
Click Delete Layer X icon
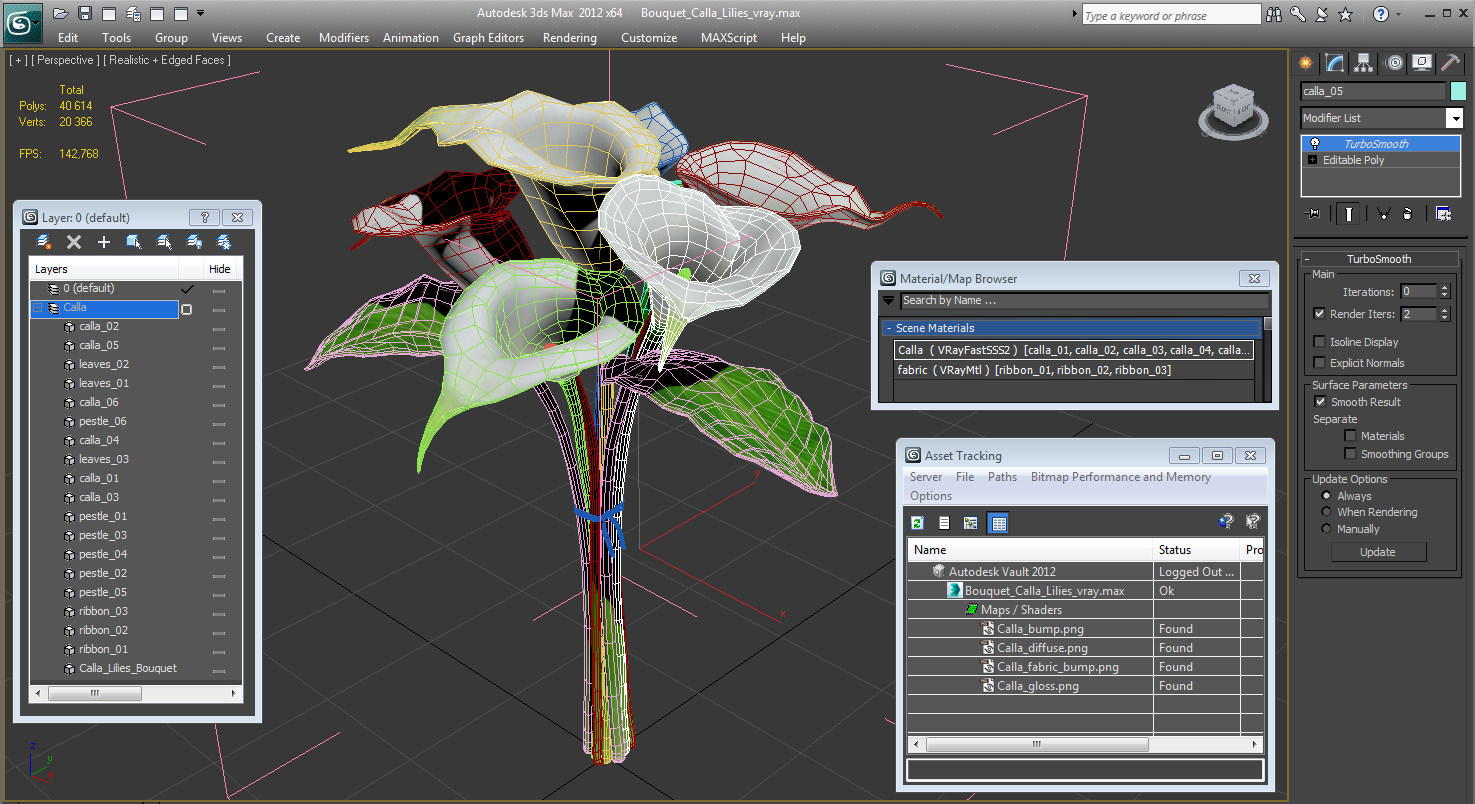[x=74, y=242]
